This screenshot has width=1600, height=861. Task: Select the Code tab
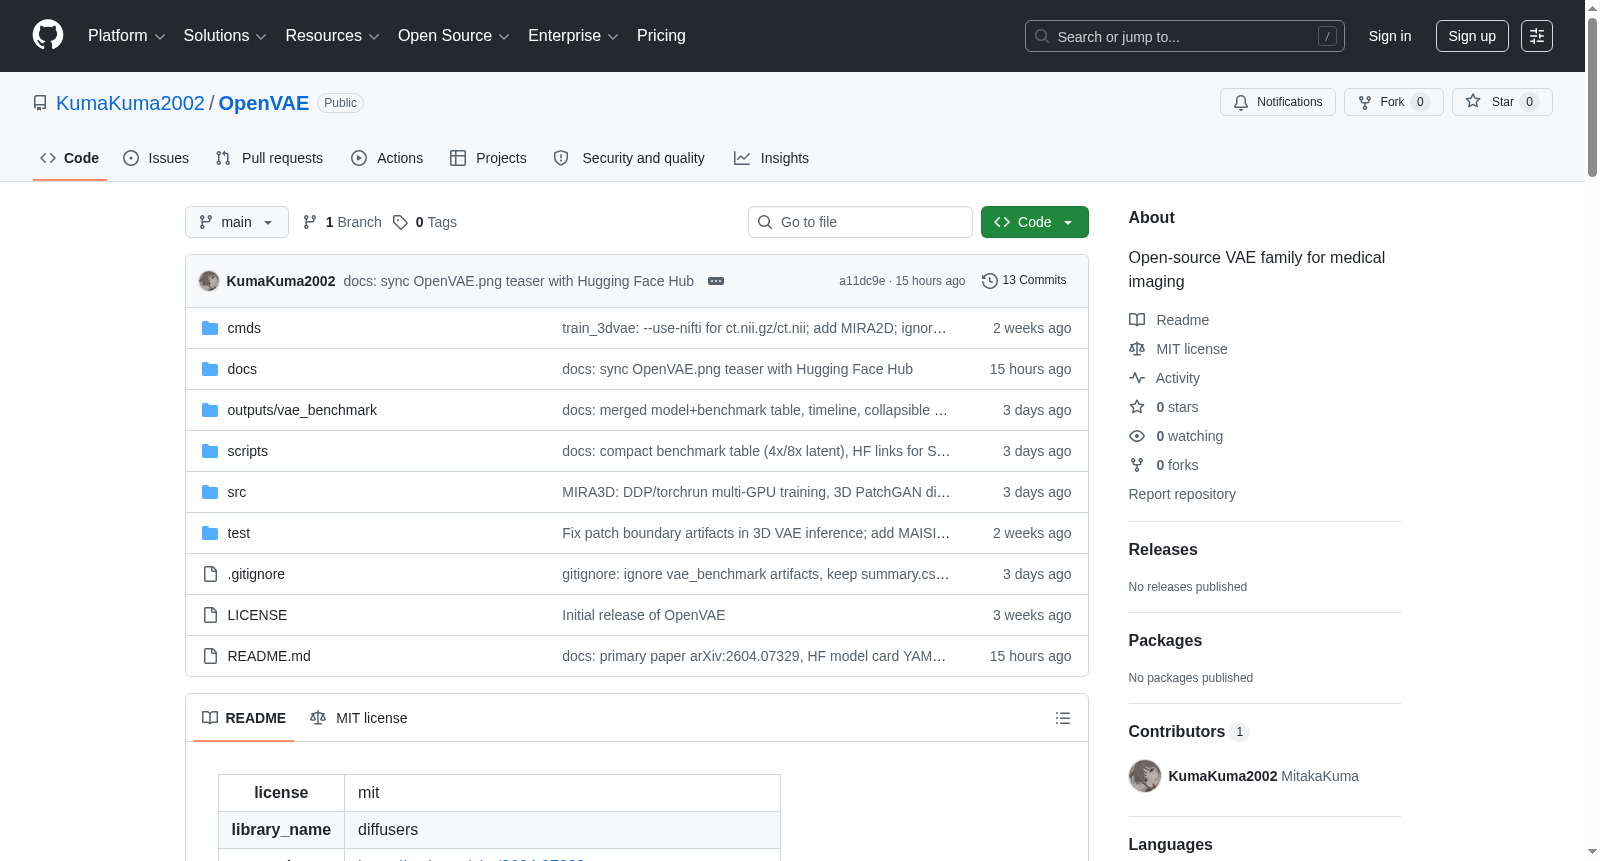click(70, 158)
